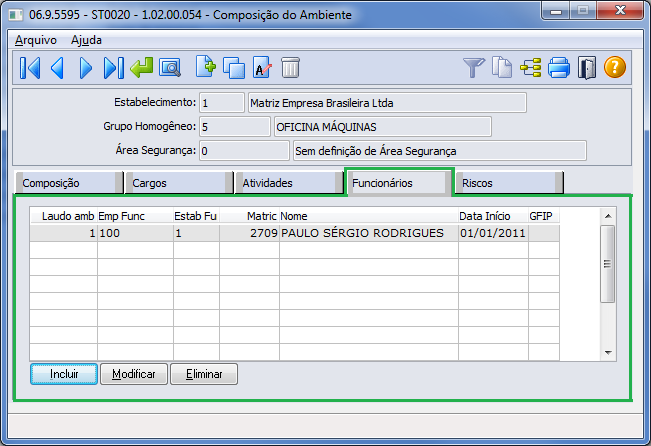Copy the current record icon
The width and height of the screenshot is (651, 446).
pos(234,68)
